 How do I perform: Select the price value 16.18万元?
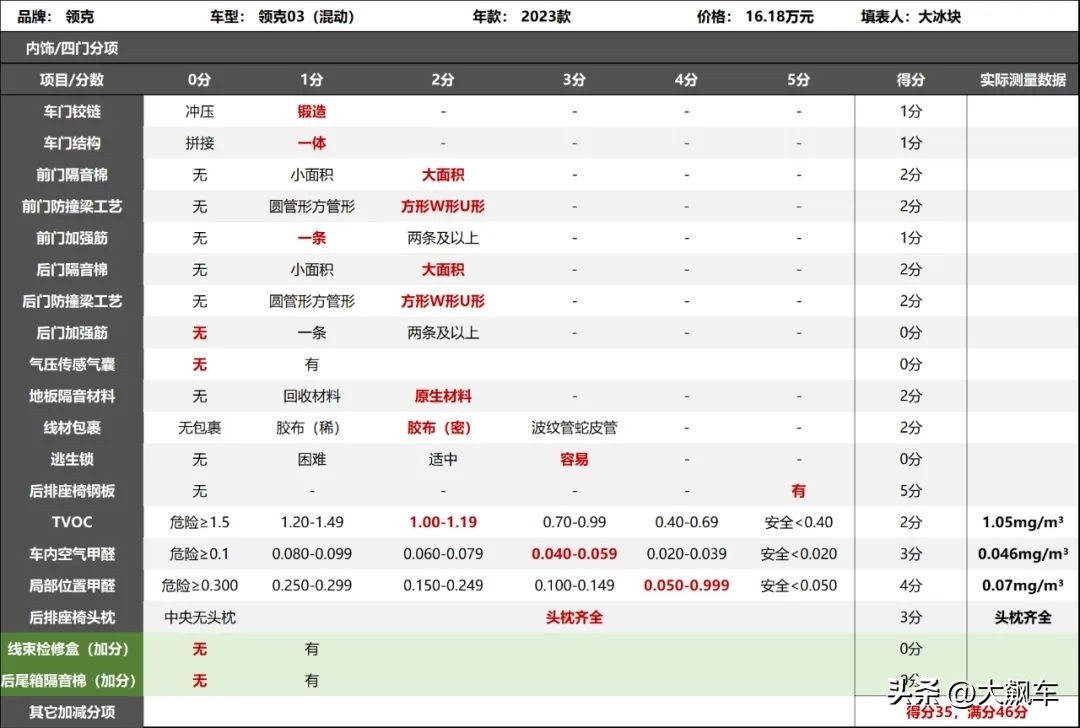(779, 17)
